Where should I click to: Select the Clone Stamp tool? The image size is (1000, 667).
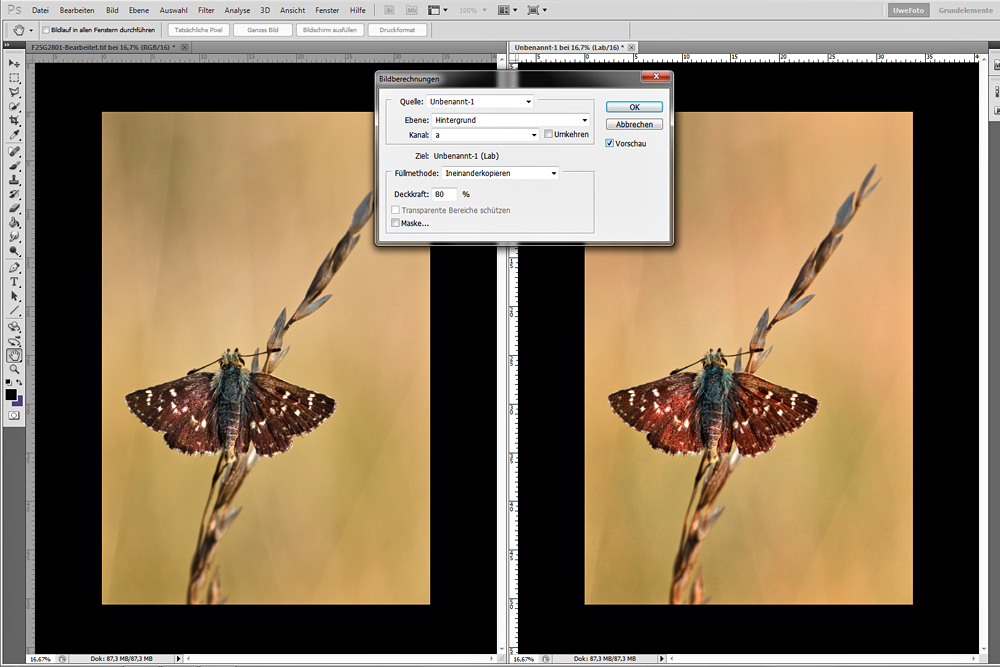(15, 181)
